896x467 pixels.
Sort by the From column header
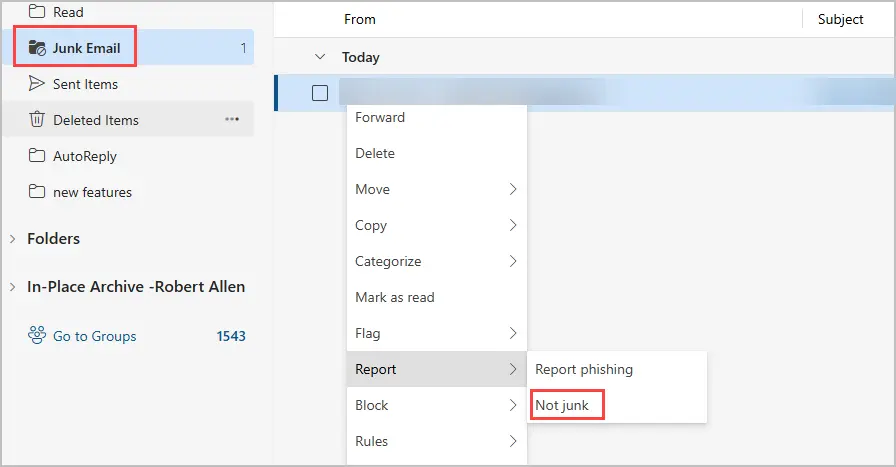pos(360,19)
